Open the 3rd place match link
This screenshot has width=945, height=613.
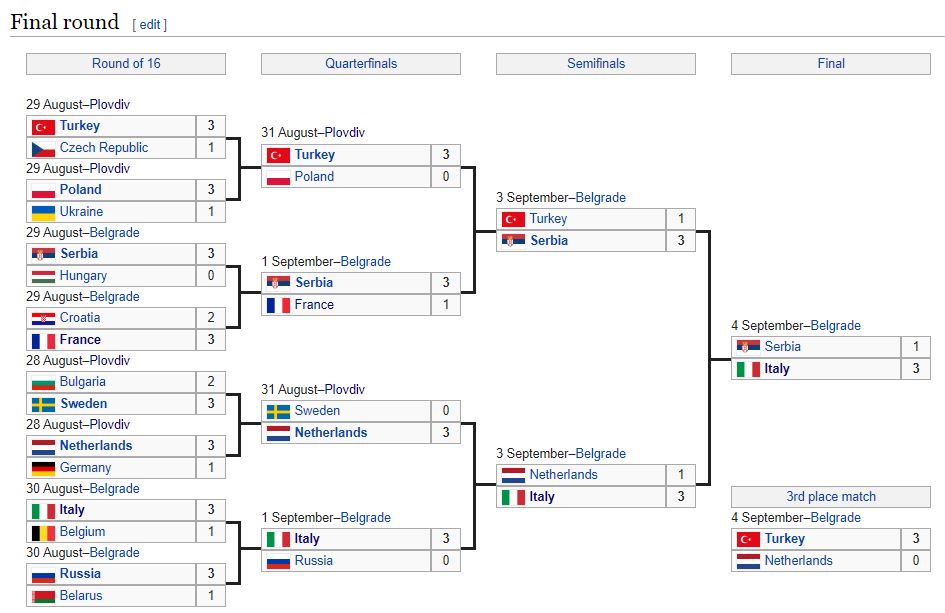pos(830,497)
